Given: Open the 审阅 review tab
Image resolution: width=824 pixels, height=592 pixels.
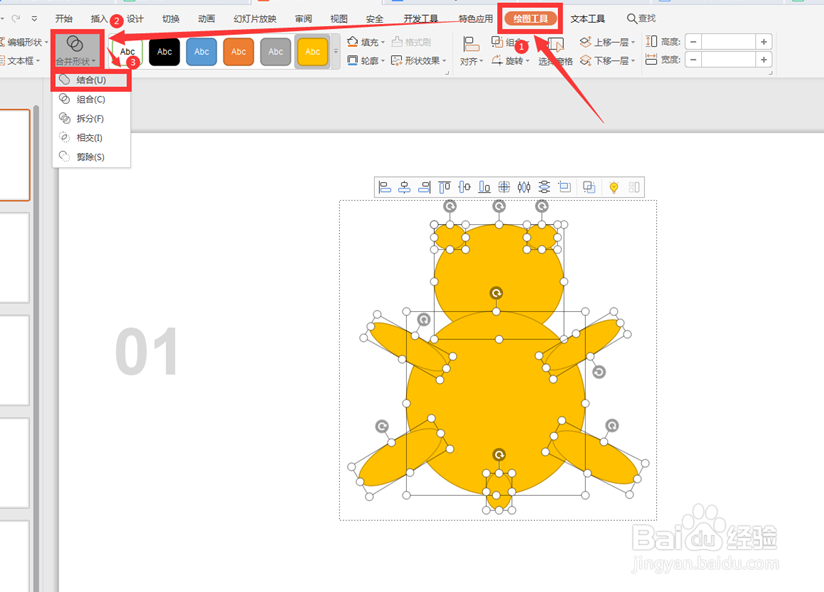Looking at the screenshot, I should (x=303, y=19).
